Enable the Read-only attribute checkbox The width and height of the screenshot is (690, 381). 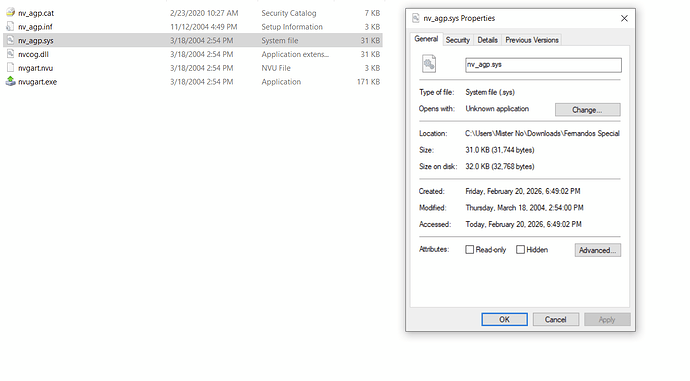[470, 249]
